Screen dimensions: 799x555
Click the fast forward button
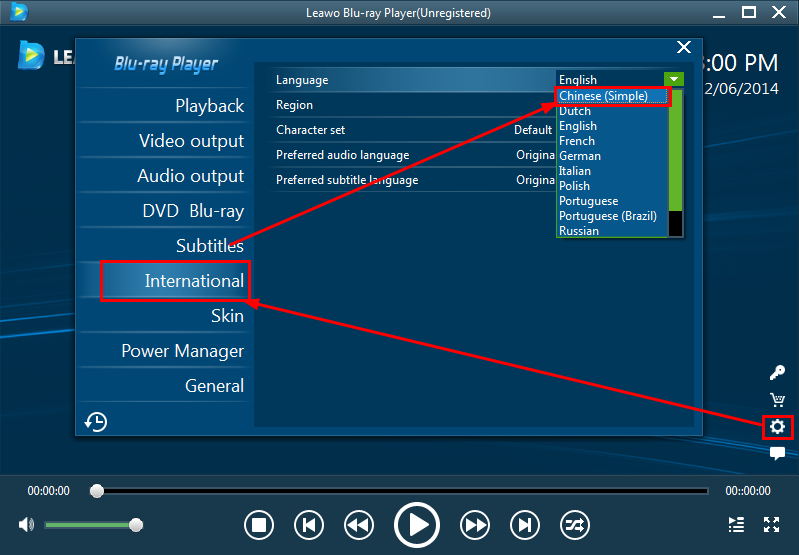[475, 525]
